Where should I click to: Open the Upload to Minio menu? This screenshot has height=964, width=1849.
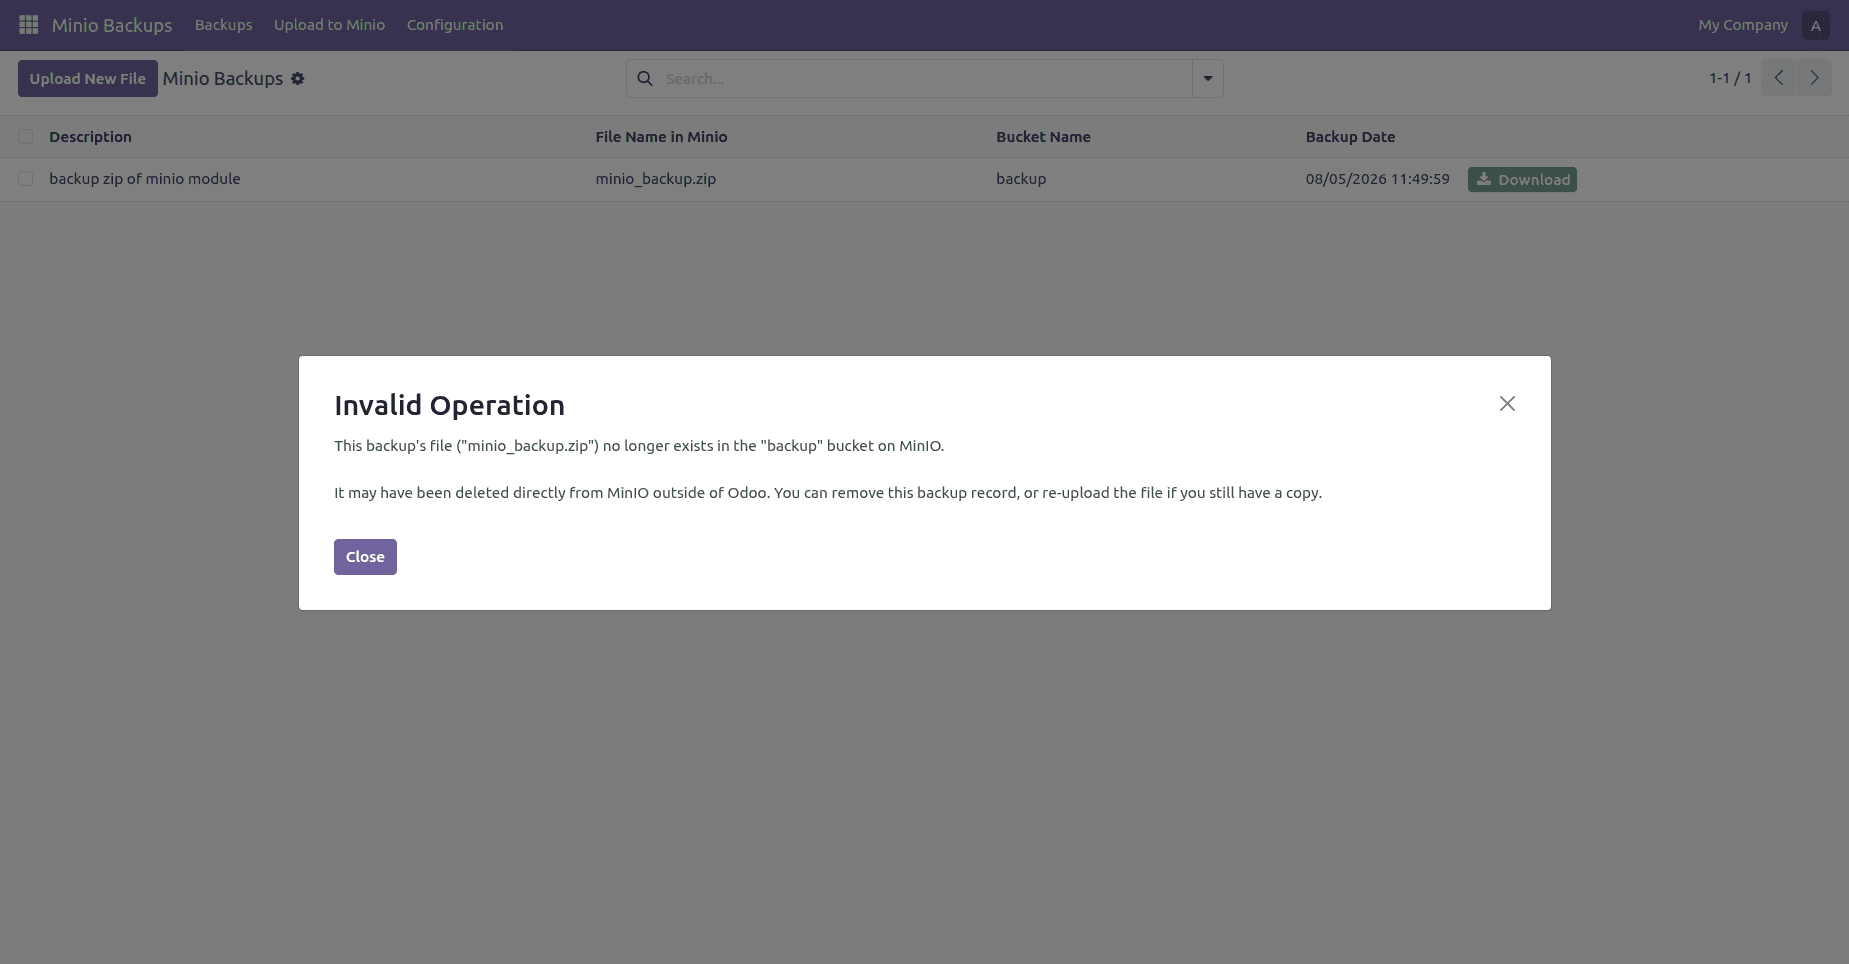click(x=329, y=25)
